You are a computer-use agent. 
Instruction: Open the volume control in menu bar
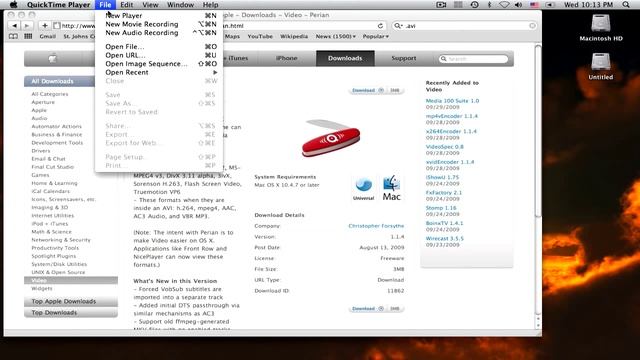(x=518, y=4)
